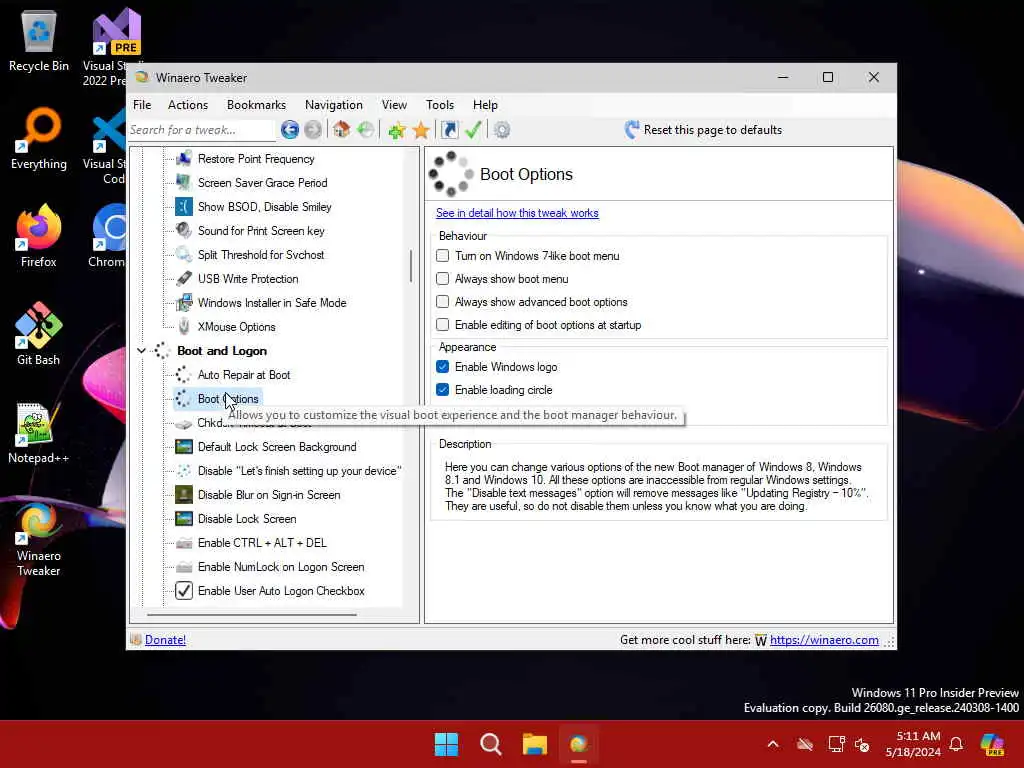This screenshot has width=1024, height=768.
Task: Select Restore Point Frequency tweak
Action: [256, 159]
